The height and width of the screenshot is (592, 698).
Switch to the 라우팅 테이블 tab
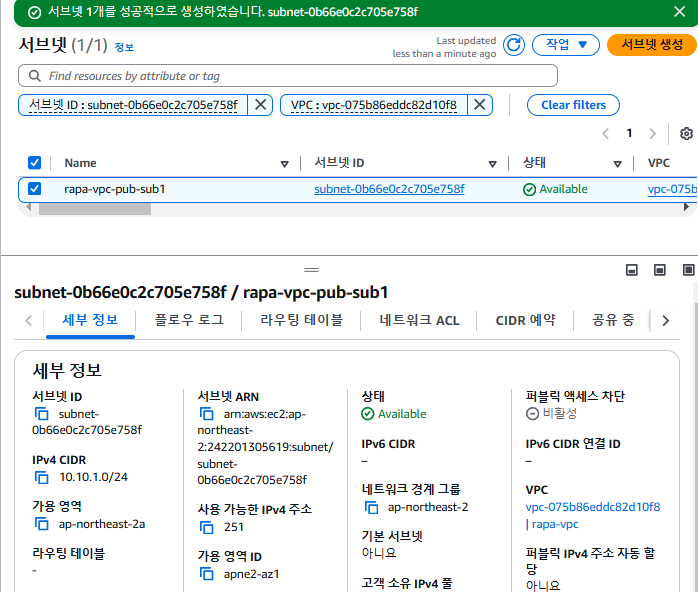(301, 320)
